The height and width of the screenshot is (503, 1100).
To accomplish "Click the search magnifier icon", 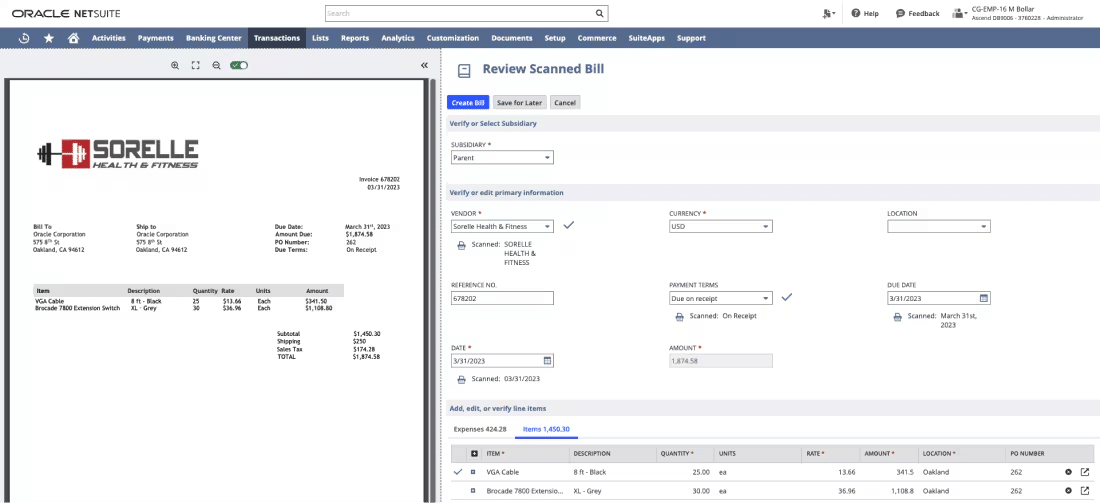I will click(599, 13).
